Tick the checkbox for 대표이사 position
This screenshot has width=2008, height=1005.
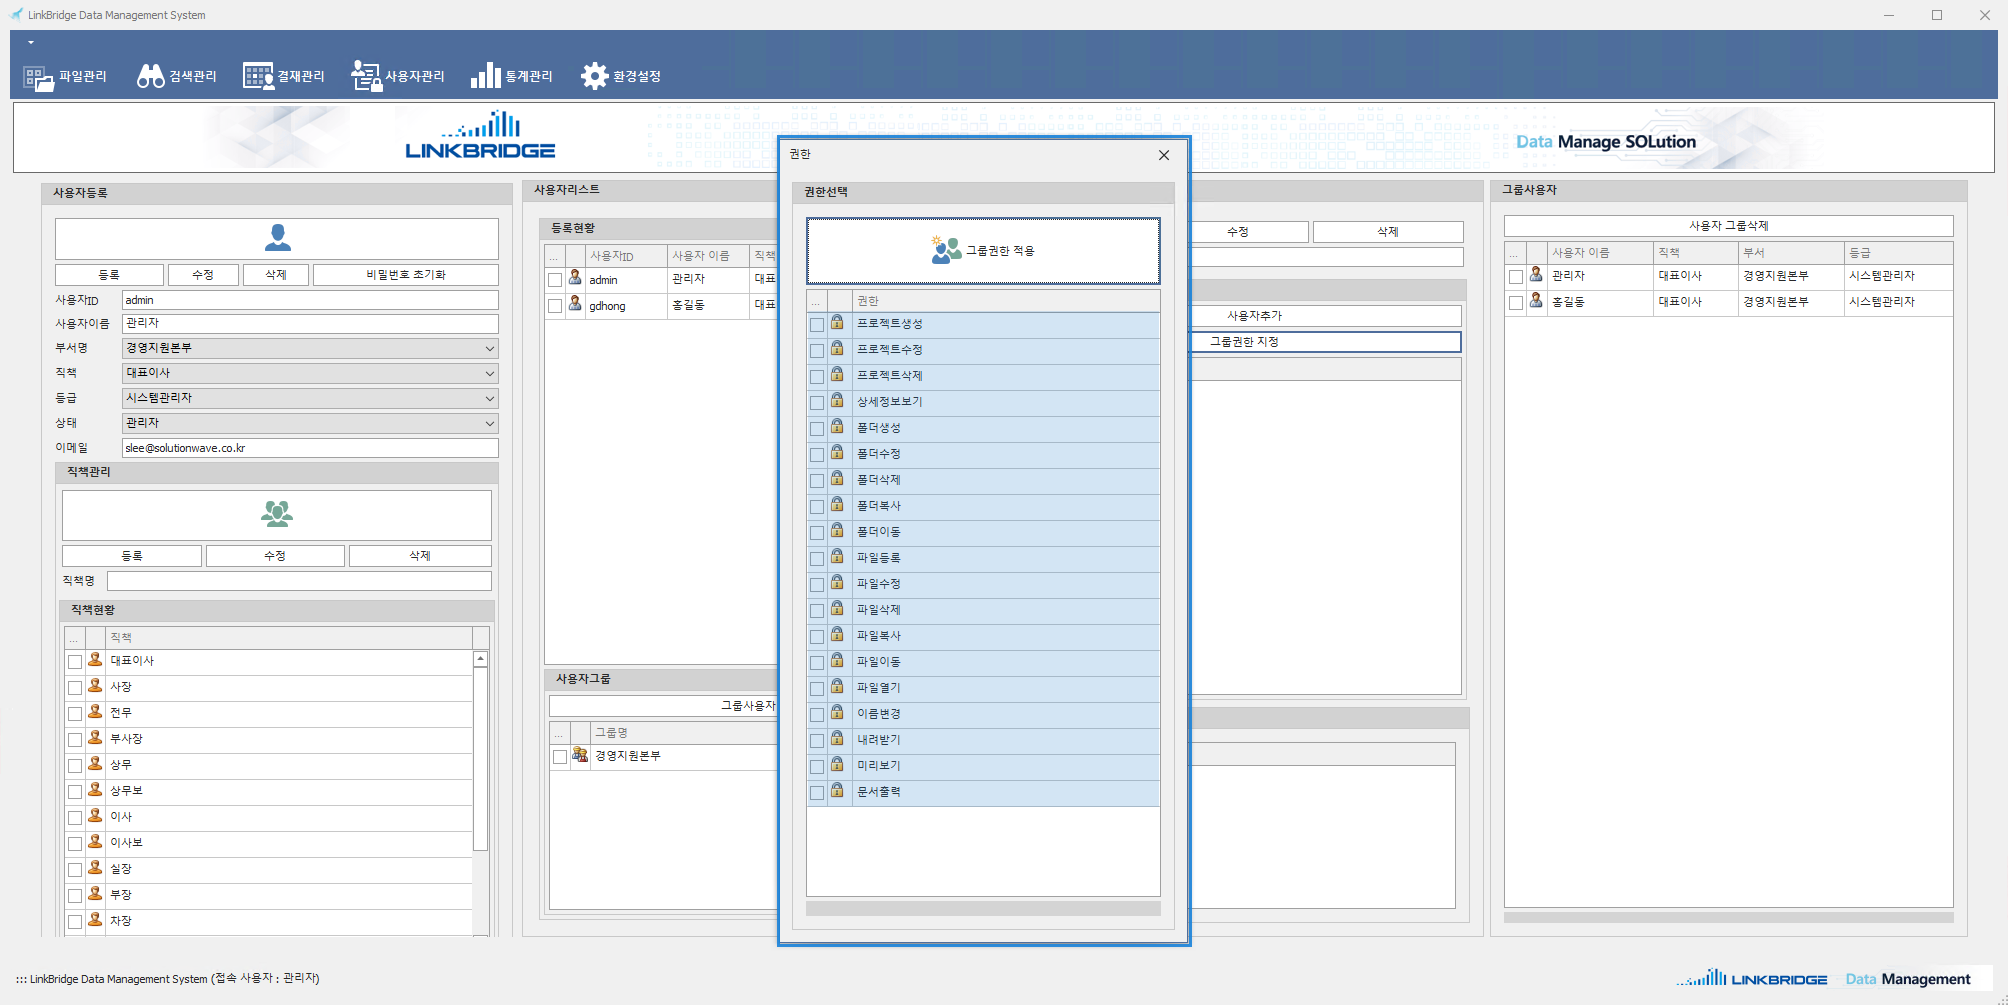coord(75,662)
